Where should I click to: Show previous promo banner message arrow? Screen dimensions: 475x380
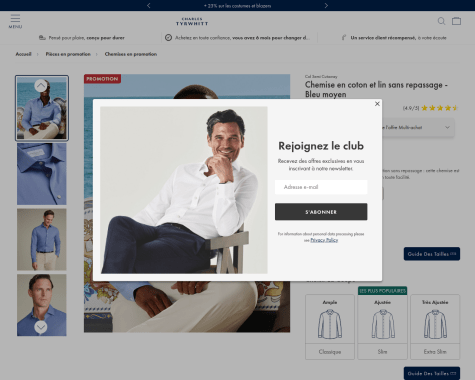tap(149, 5)
